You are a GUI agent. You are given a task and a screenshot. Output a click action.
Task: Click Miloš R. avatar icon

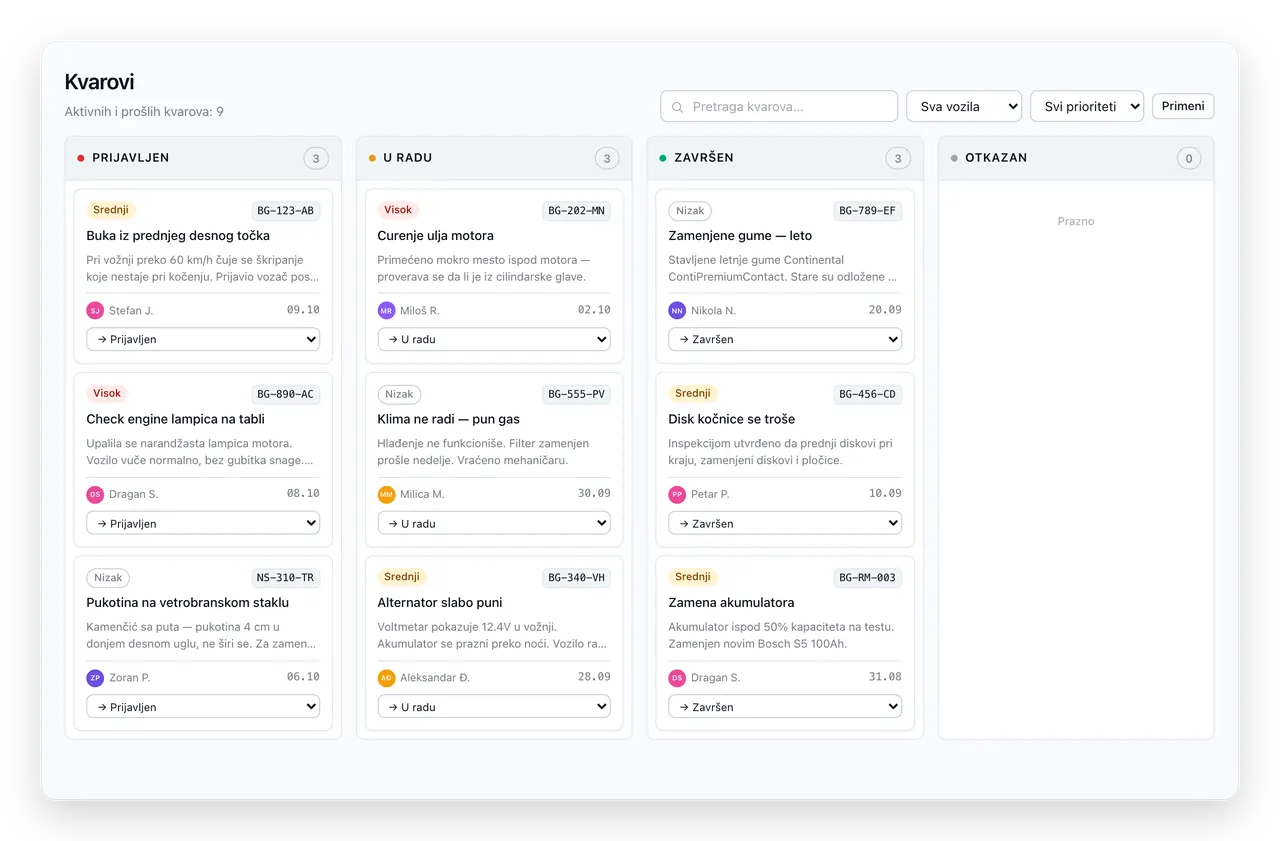[x=386, y=311]
